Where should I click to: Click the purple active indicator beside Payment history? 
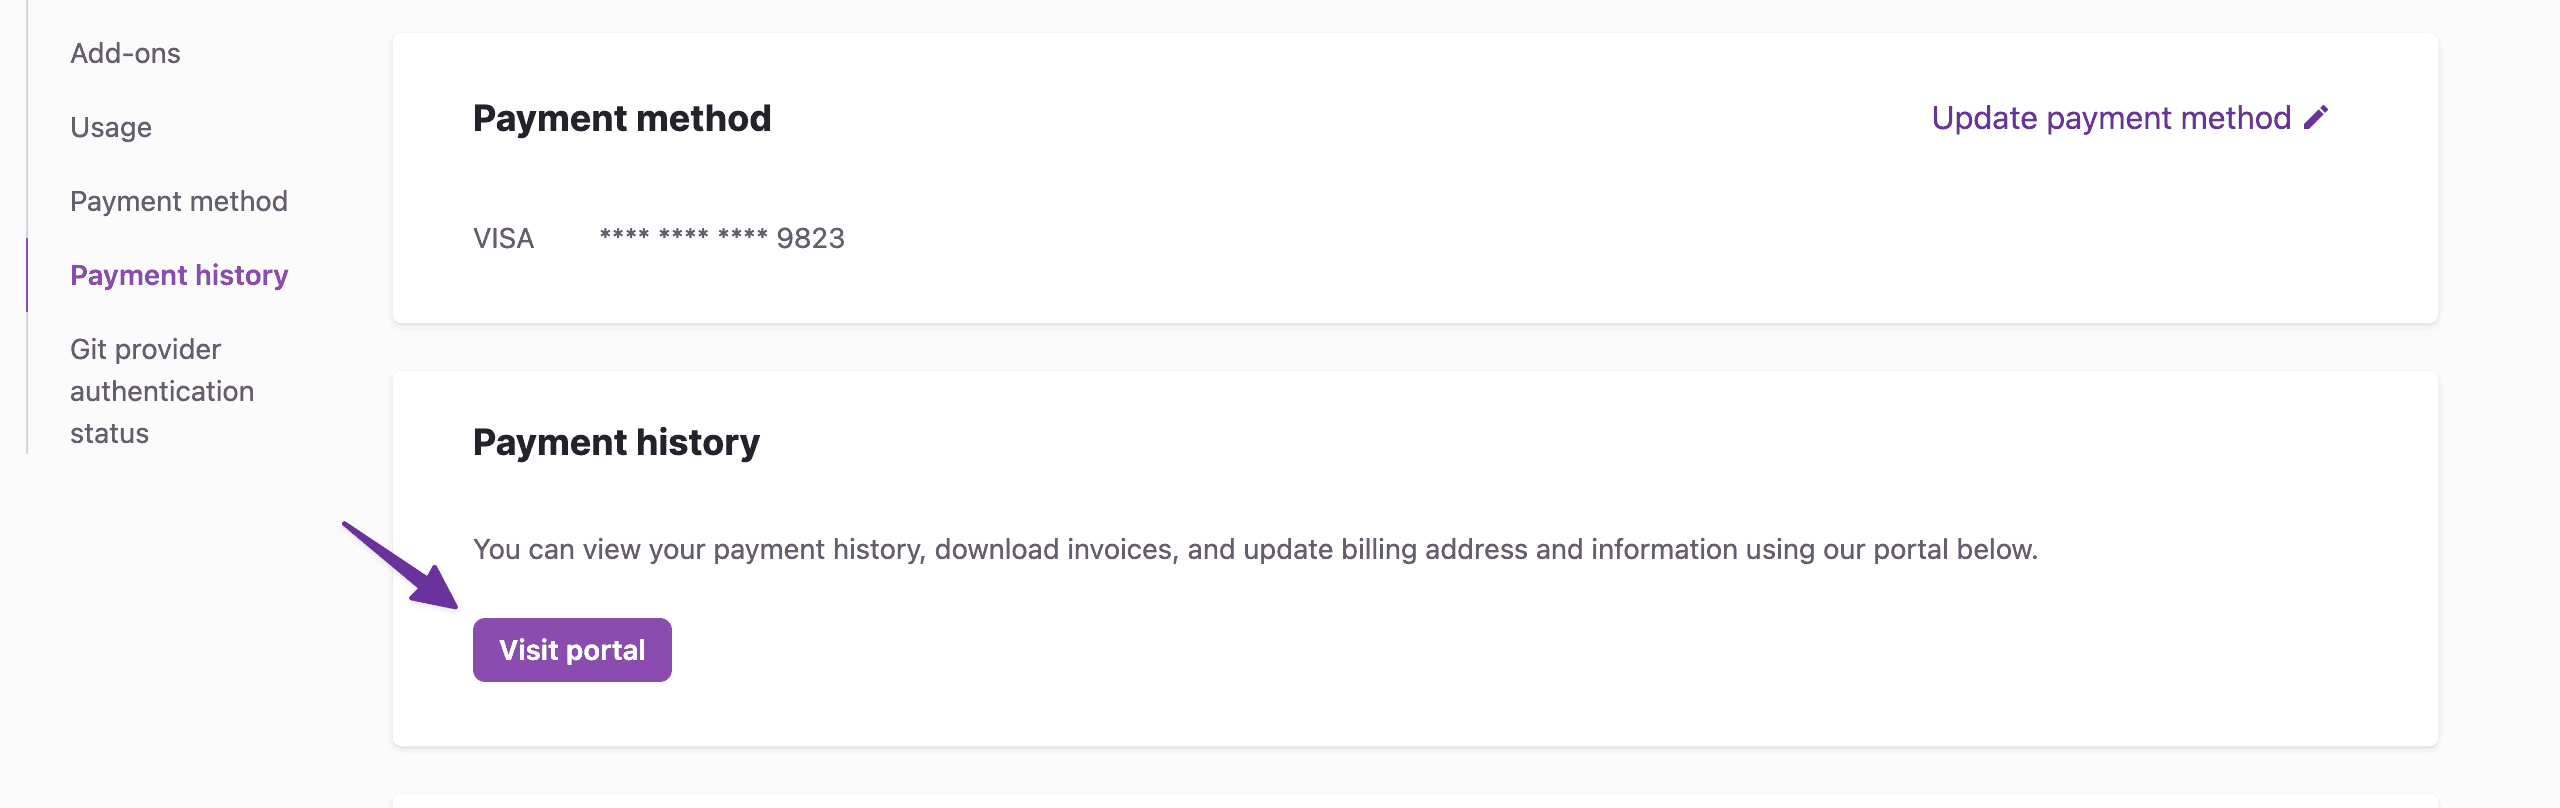click(27, 275)
